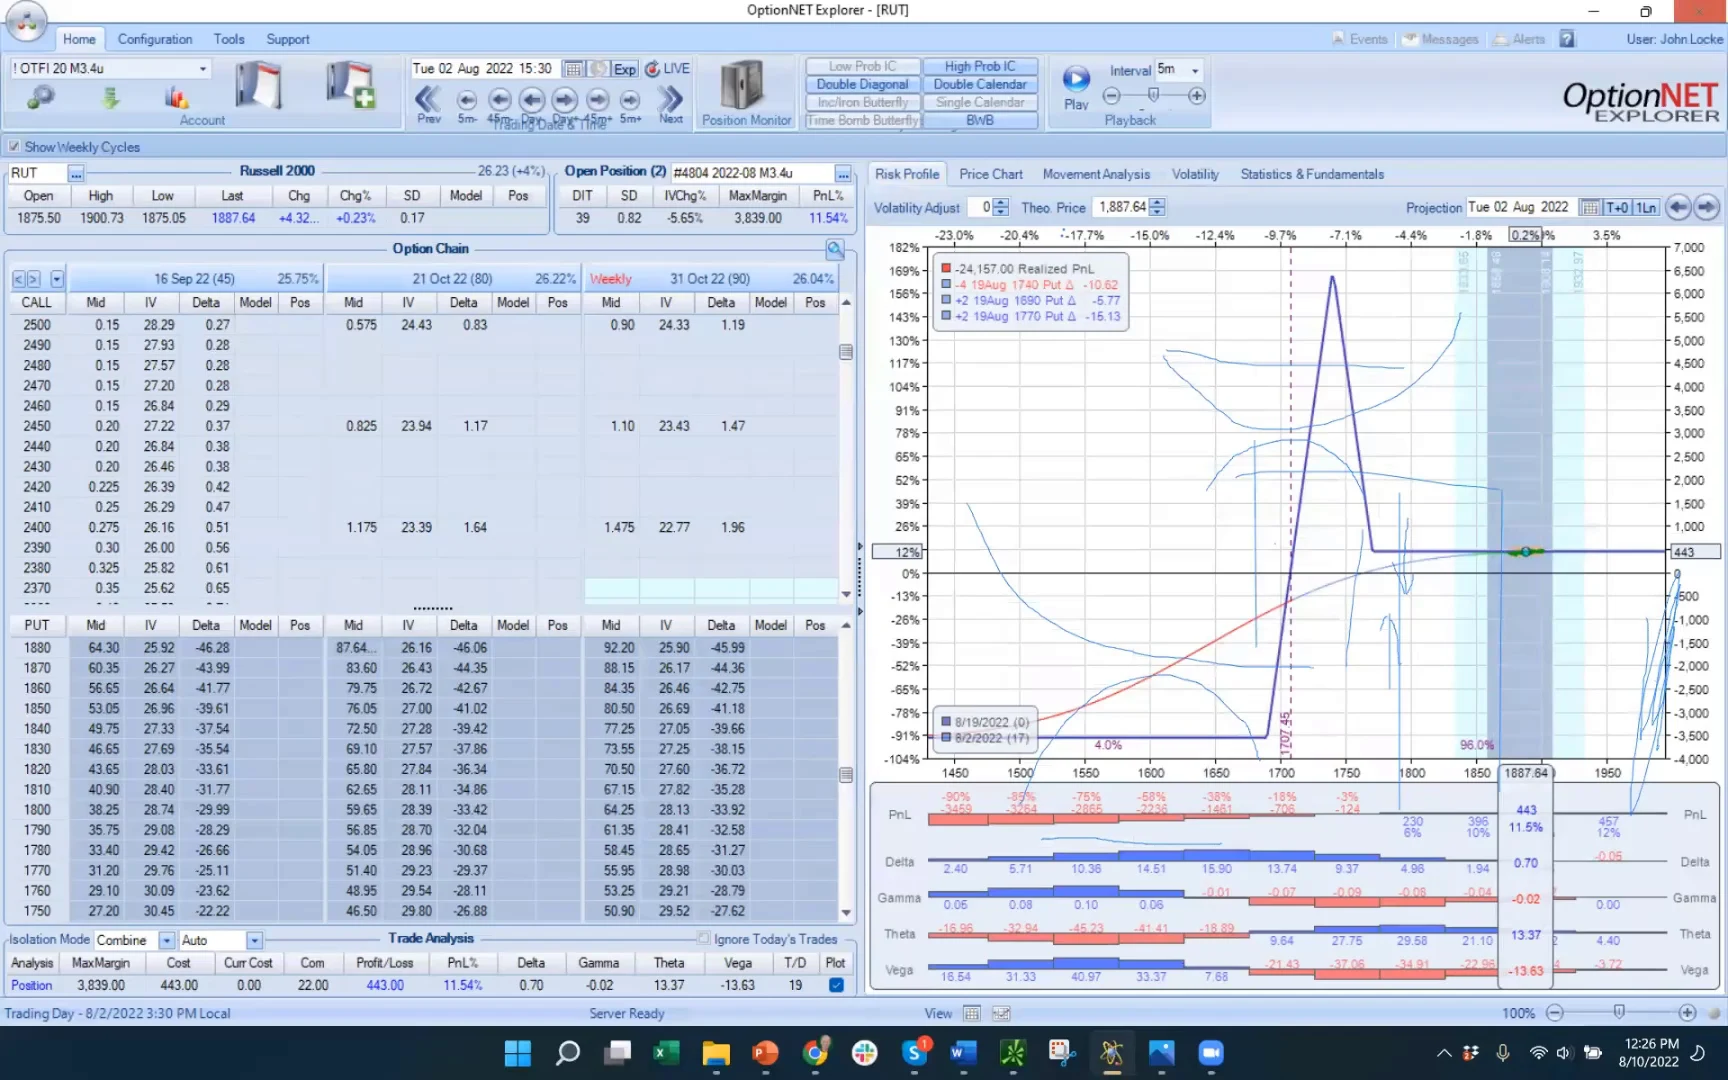Image resolution: width=1728 pixels, height=1080 pixels.
Task: Switch to LIVE mode
Action: [x=668, y=69]
